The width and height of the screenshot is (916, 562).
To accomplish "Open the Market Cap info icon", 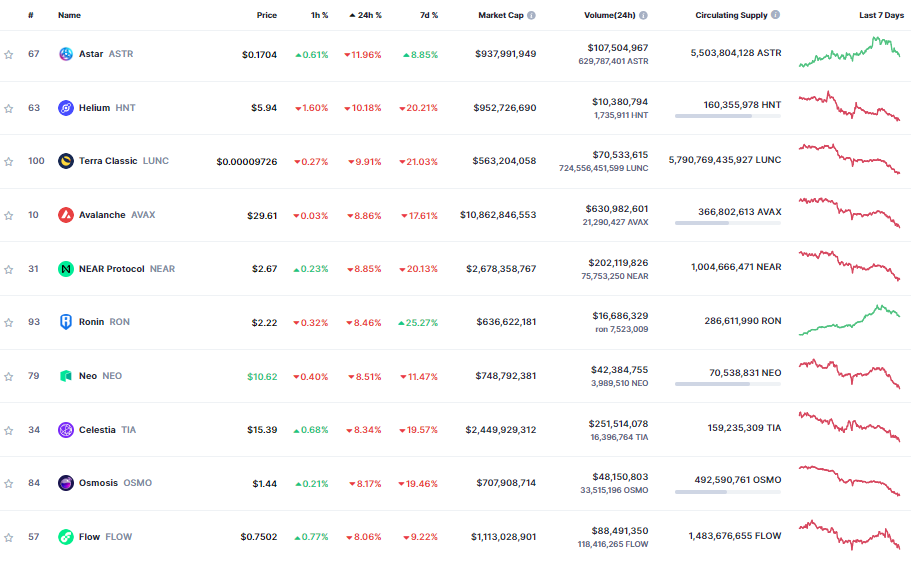I will click(531, 15).
